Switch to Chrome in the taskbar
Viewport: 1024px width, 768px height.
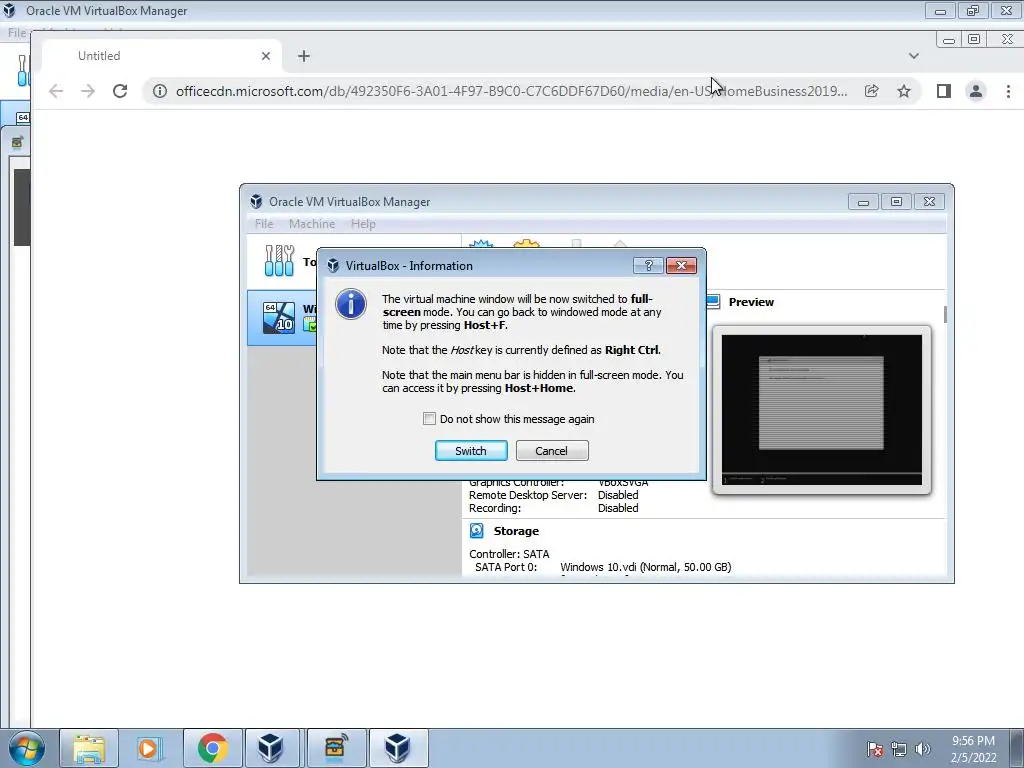tap(212, 748)
